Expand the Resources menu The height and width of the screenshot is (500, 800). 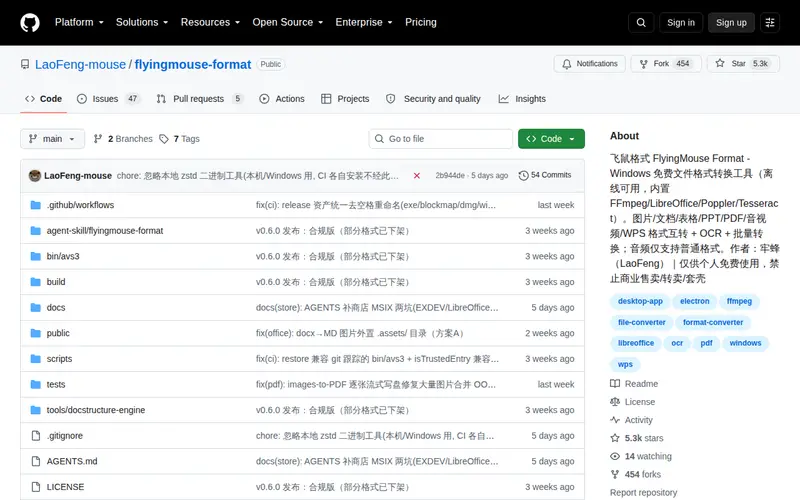(x=210, y=22)
